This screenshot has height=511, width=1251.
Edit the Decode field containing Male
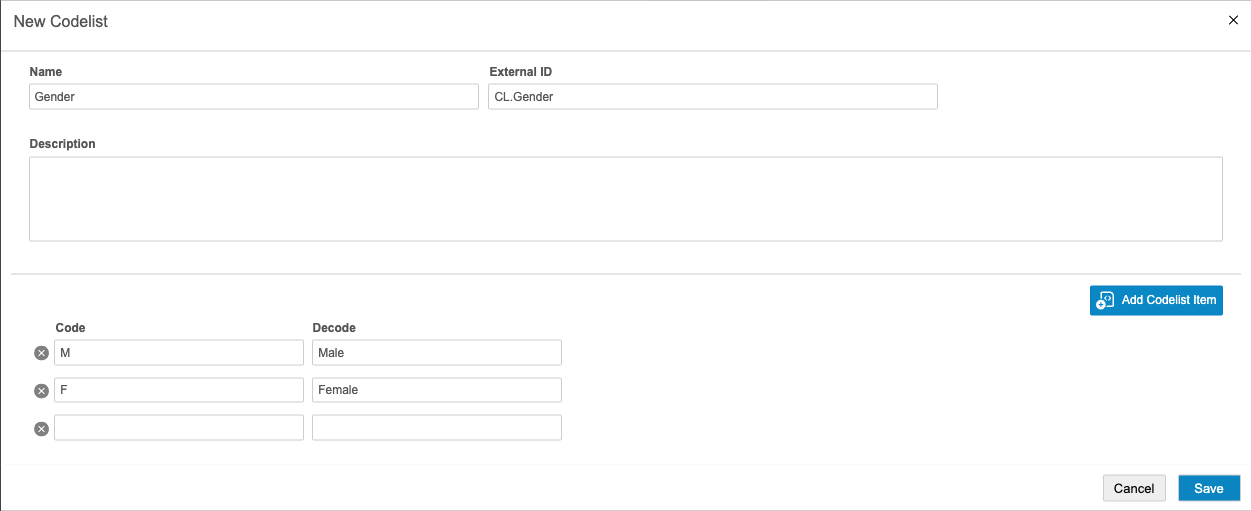[x=436, y=353]
